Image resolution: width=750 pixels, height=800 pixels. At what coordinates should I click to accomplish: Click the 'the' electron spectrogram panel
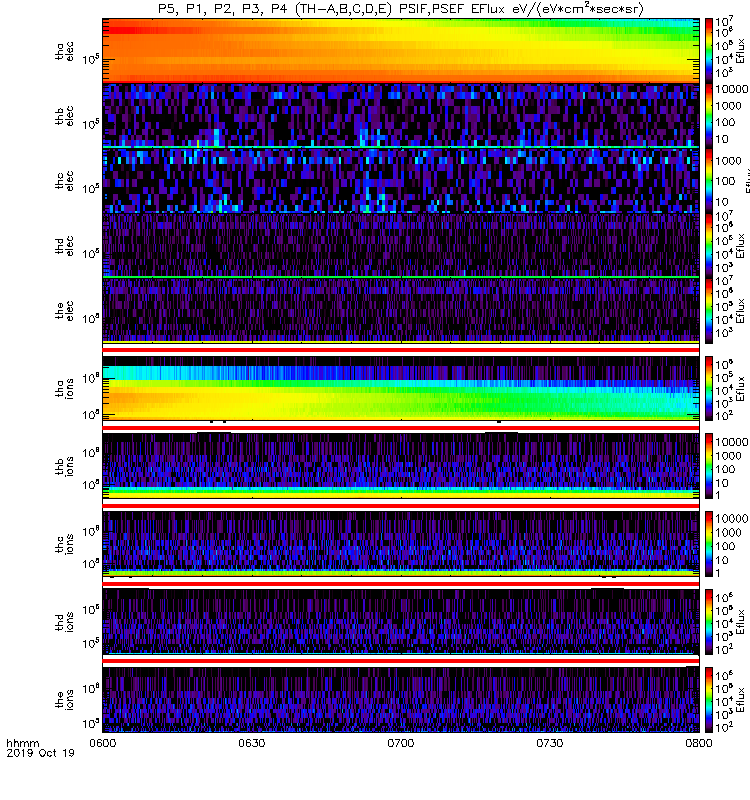pos(401,310)
